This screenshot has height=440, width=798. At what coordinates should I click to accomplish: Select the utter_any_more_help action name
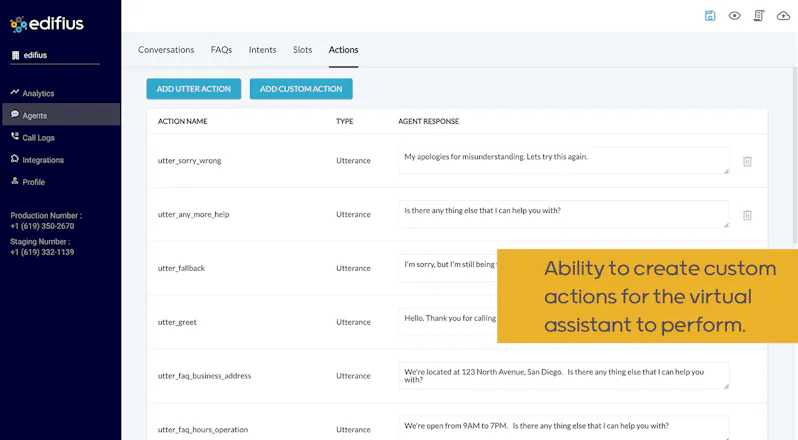tap(193, 215)
